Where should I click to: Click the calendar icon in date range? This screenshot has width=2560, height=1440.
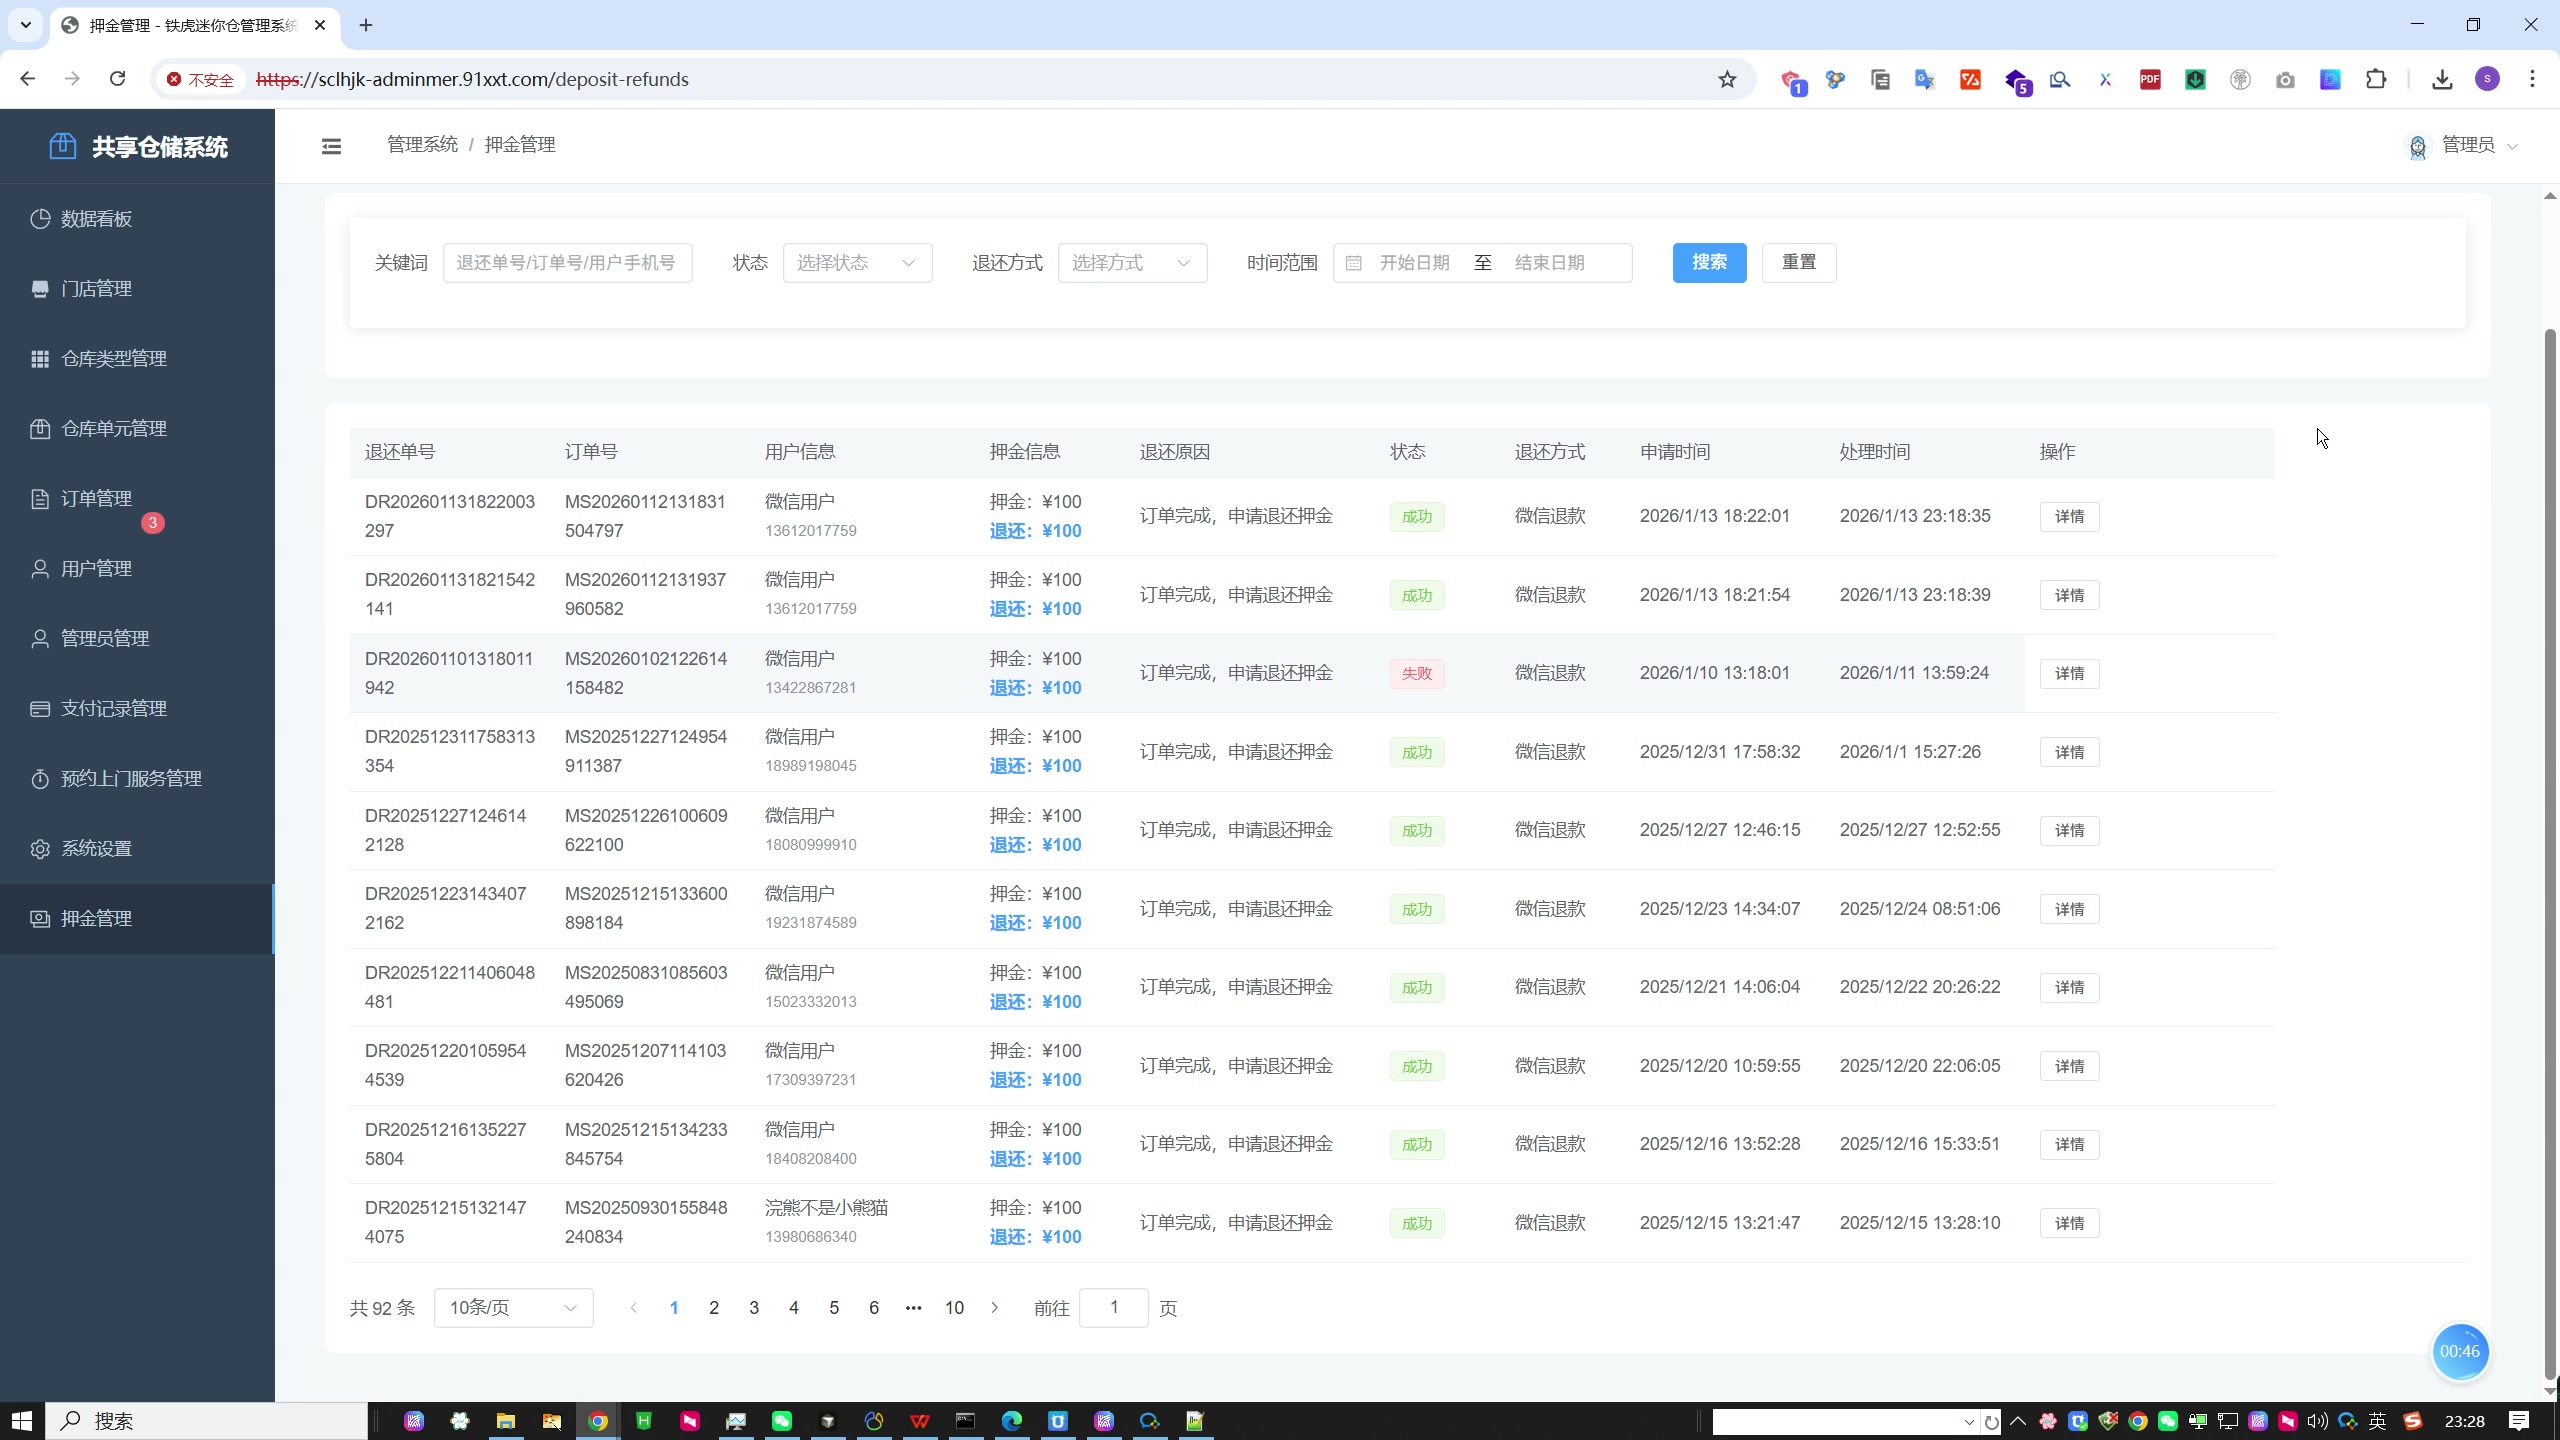[x=1353, y=263]
